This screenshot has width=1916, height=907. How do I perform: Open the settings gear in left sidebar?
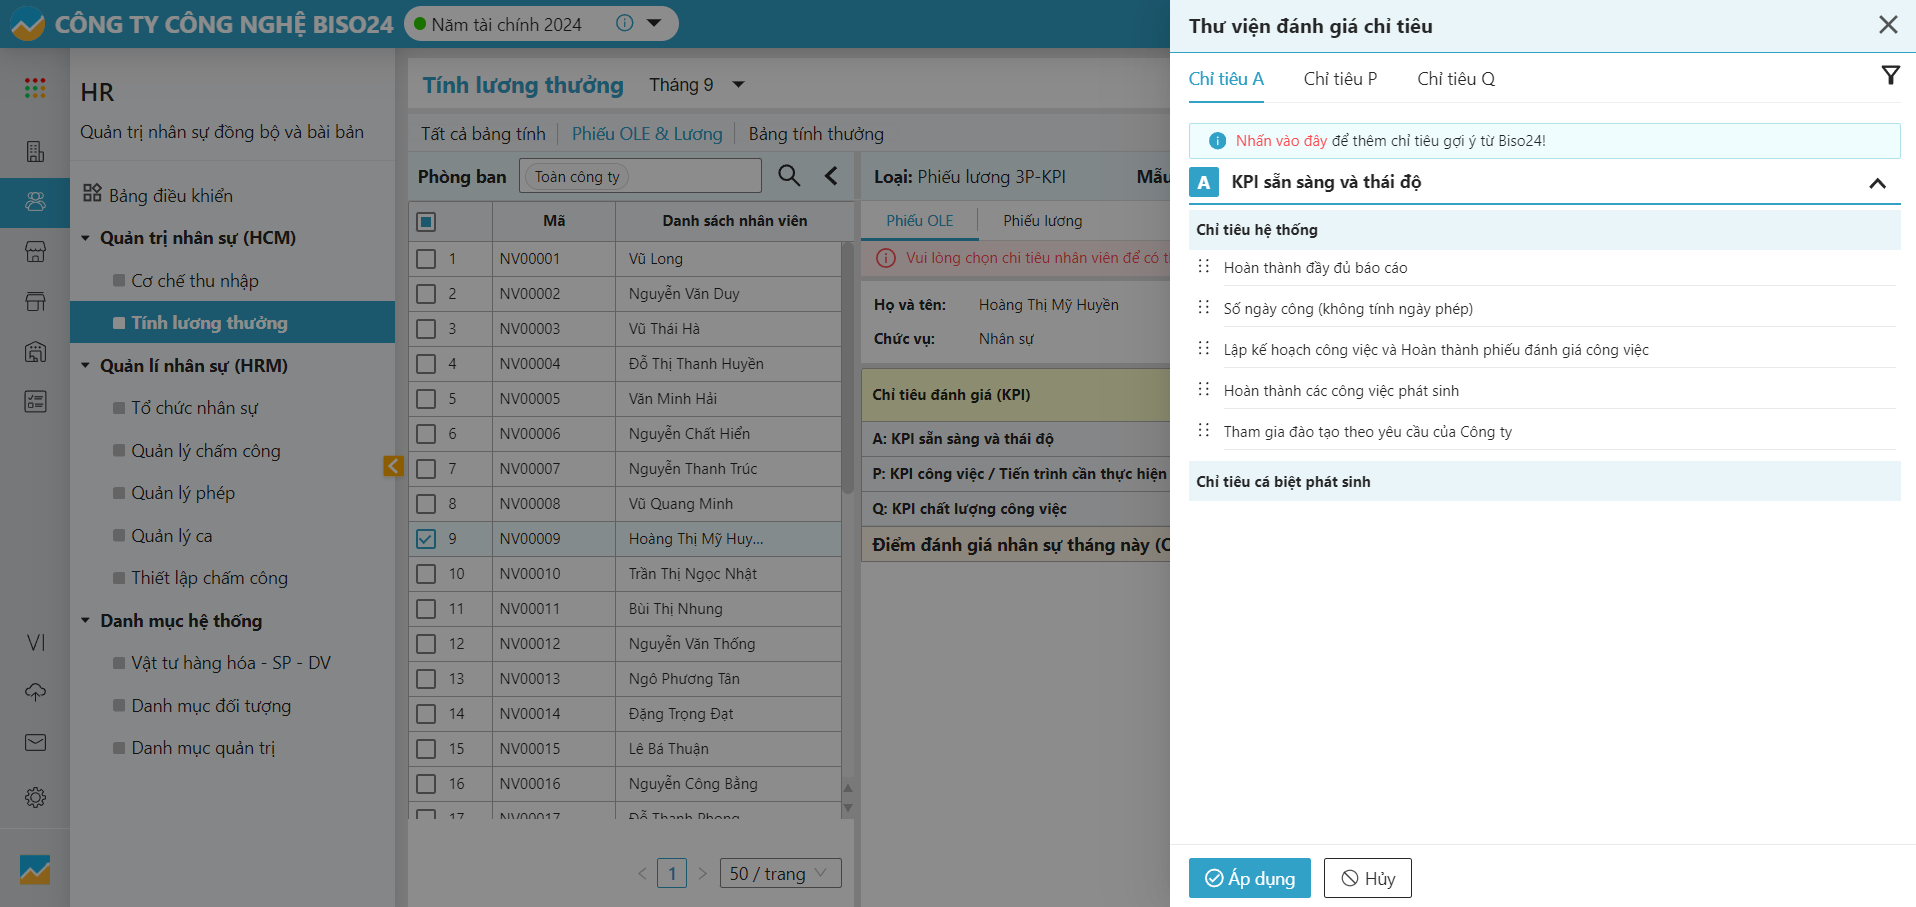(x=35, y=797)
